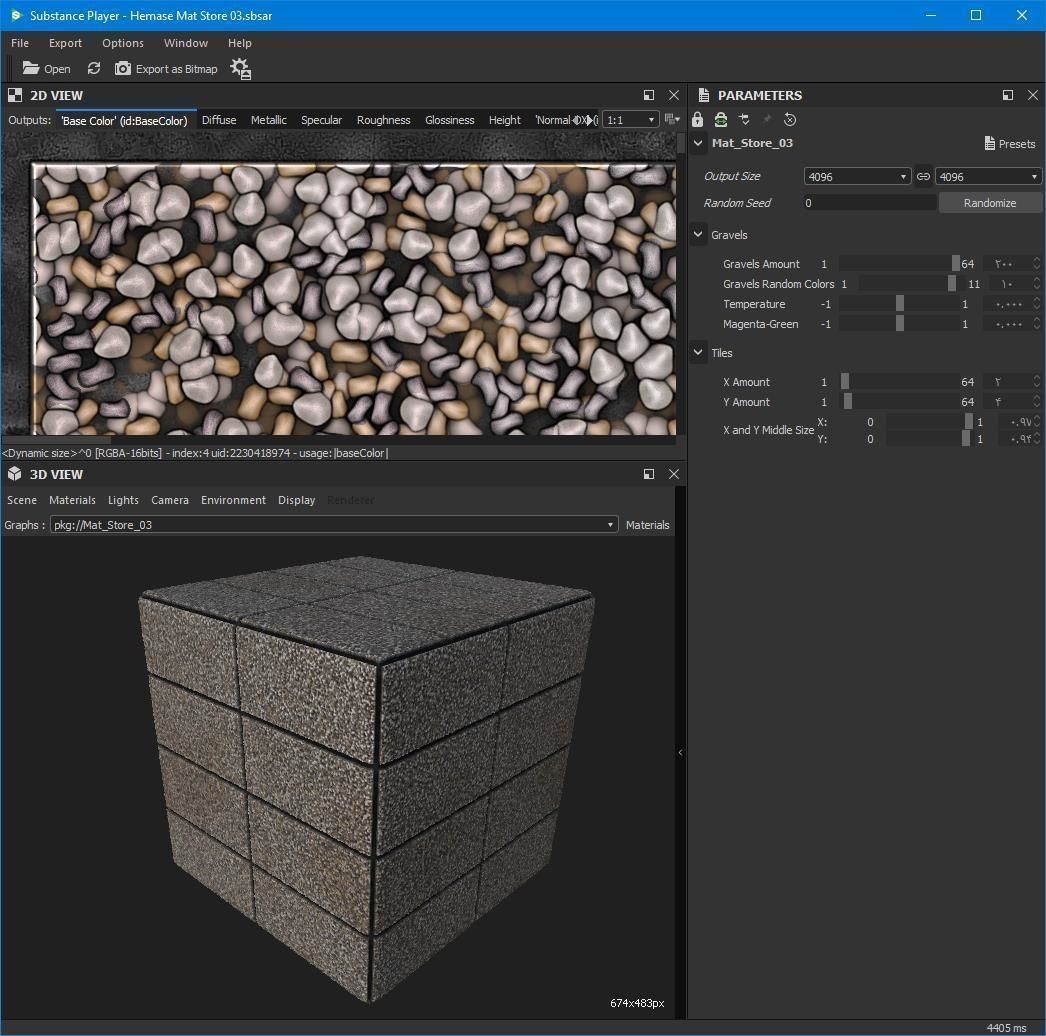Screen dimensions: 1046x1036
Task: Click the Randomize button
Action: 989,203
